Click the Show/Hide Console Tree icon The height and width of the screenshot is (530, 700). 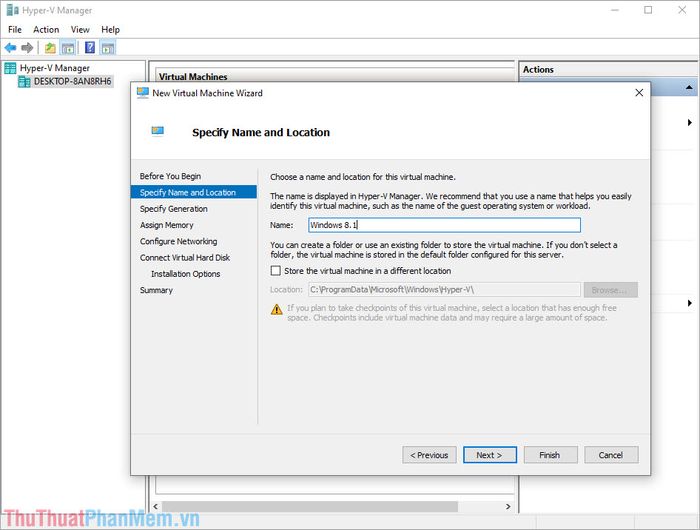coord(68,48)
